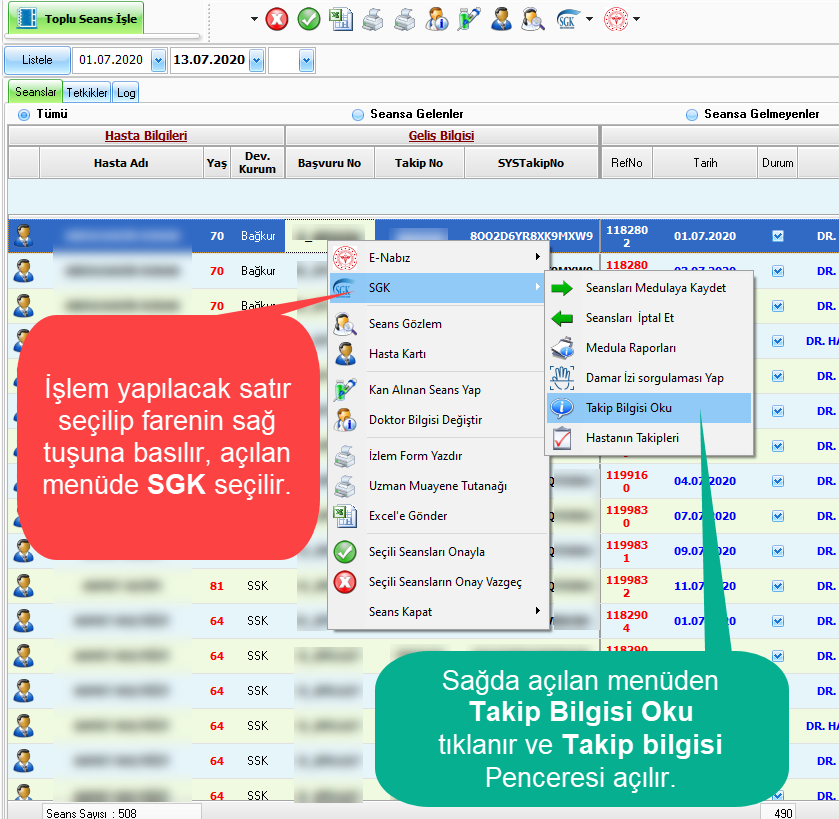Select the Tümü radio button
This screenshot has width=839, height=819.
[x=24, y=114]
